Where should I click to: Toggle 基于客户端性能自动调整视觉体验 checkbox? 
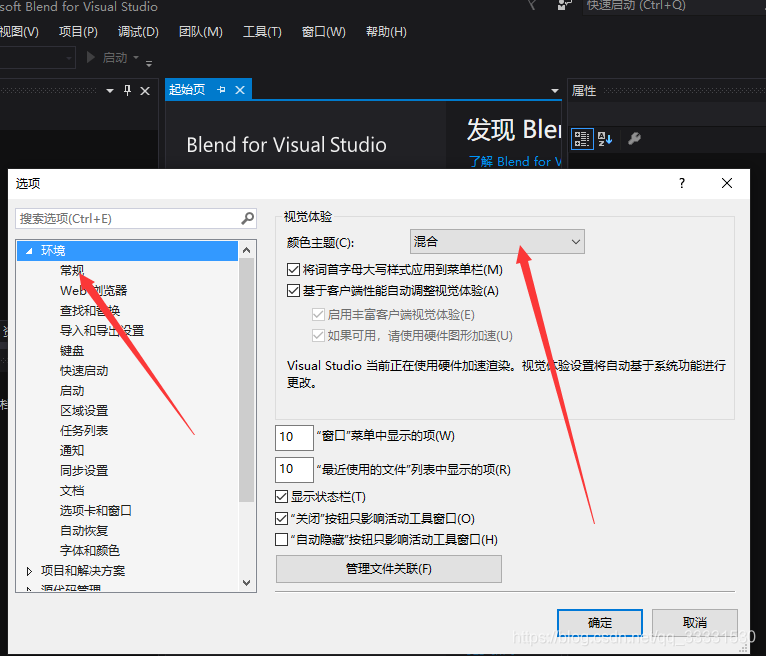(293, 291)
